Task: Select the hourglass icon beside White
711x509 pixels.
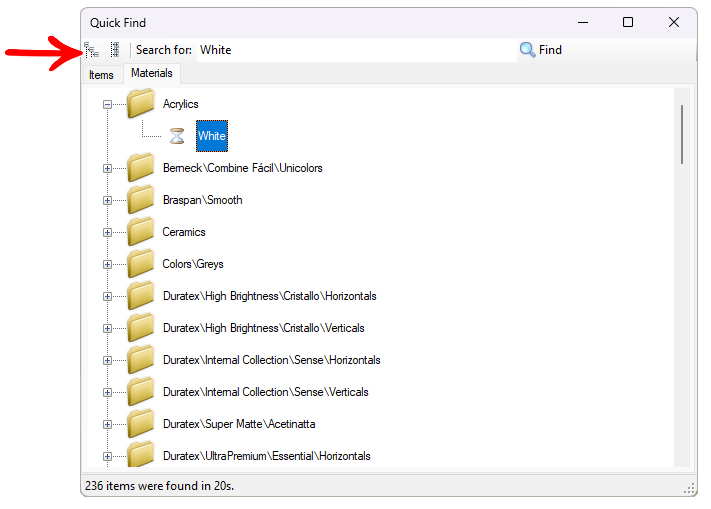Action: pyautogui.click(x=177, y=136)
